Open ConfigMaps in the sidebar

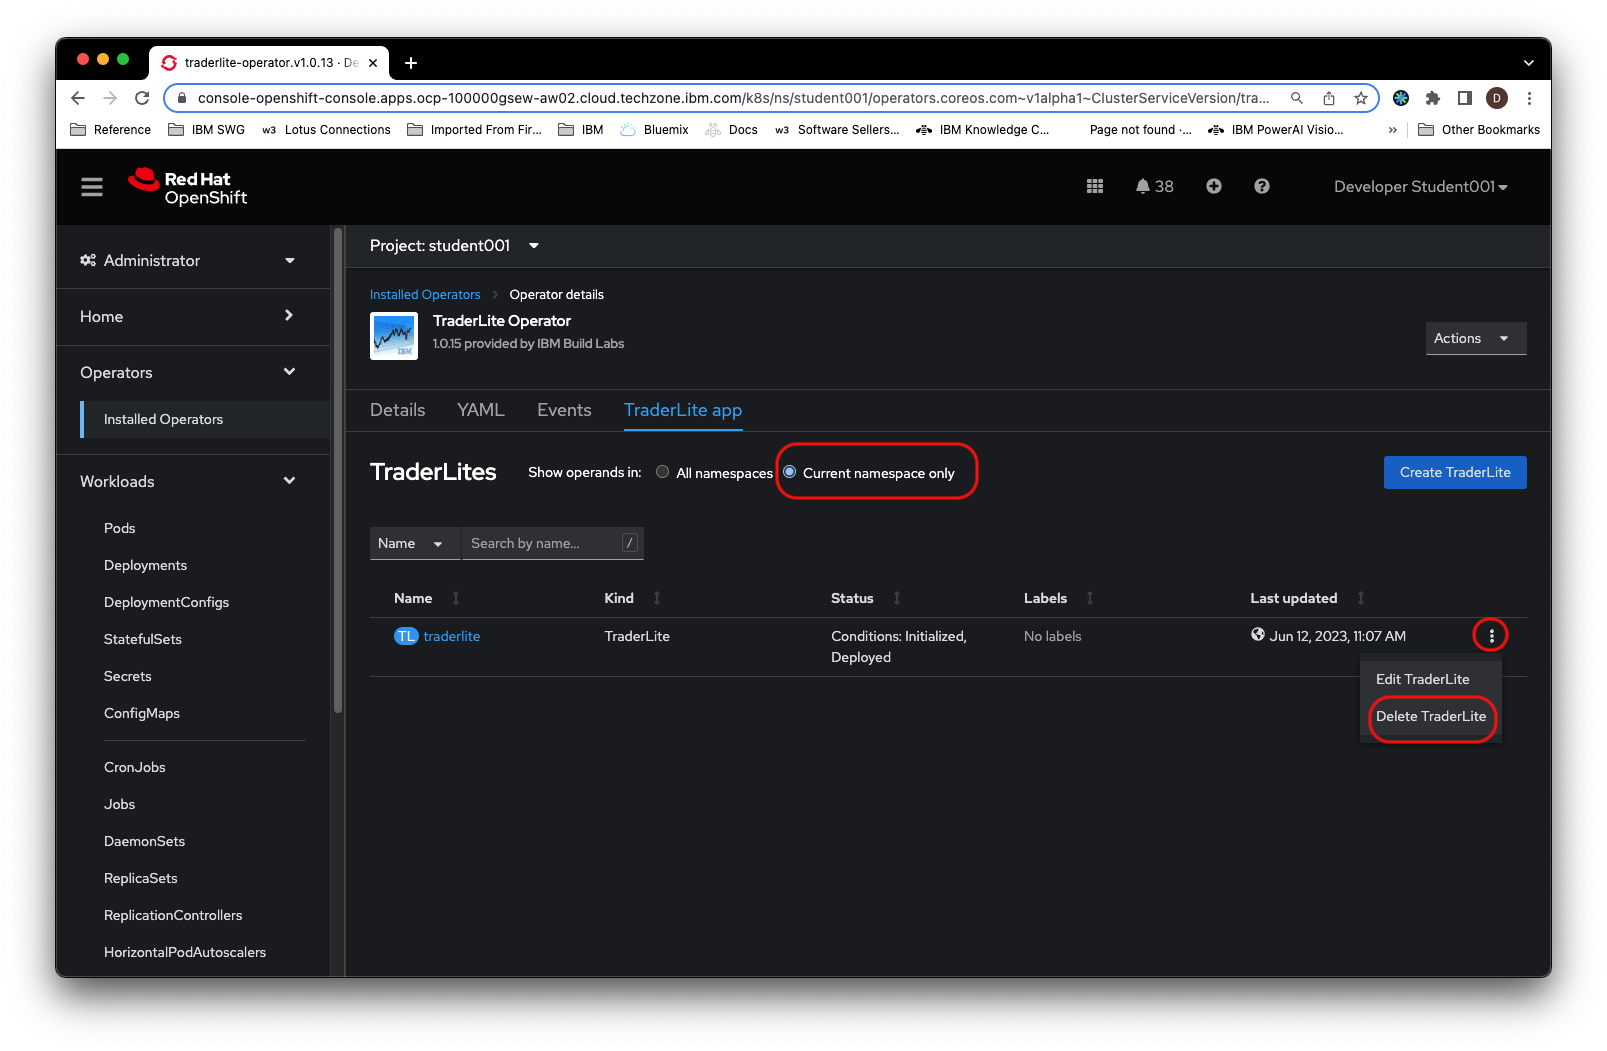pos(142,713)
